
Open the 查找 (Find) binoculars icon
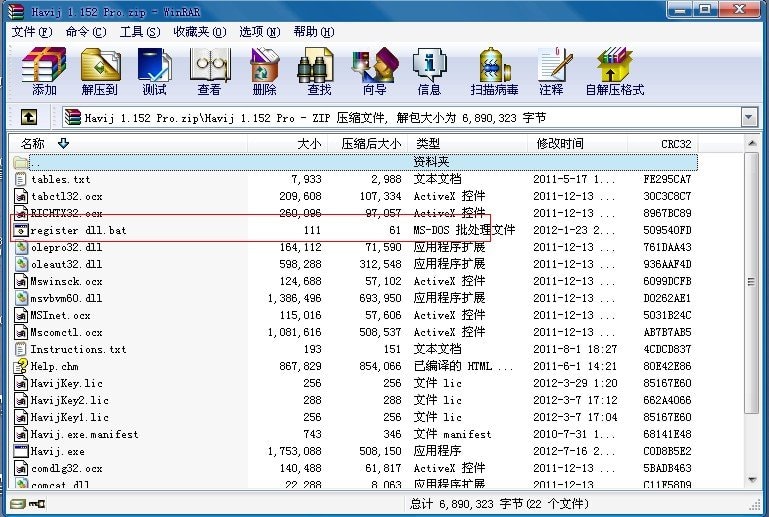[318, 72]
